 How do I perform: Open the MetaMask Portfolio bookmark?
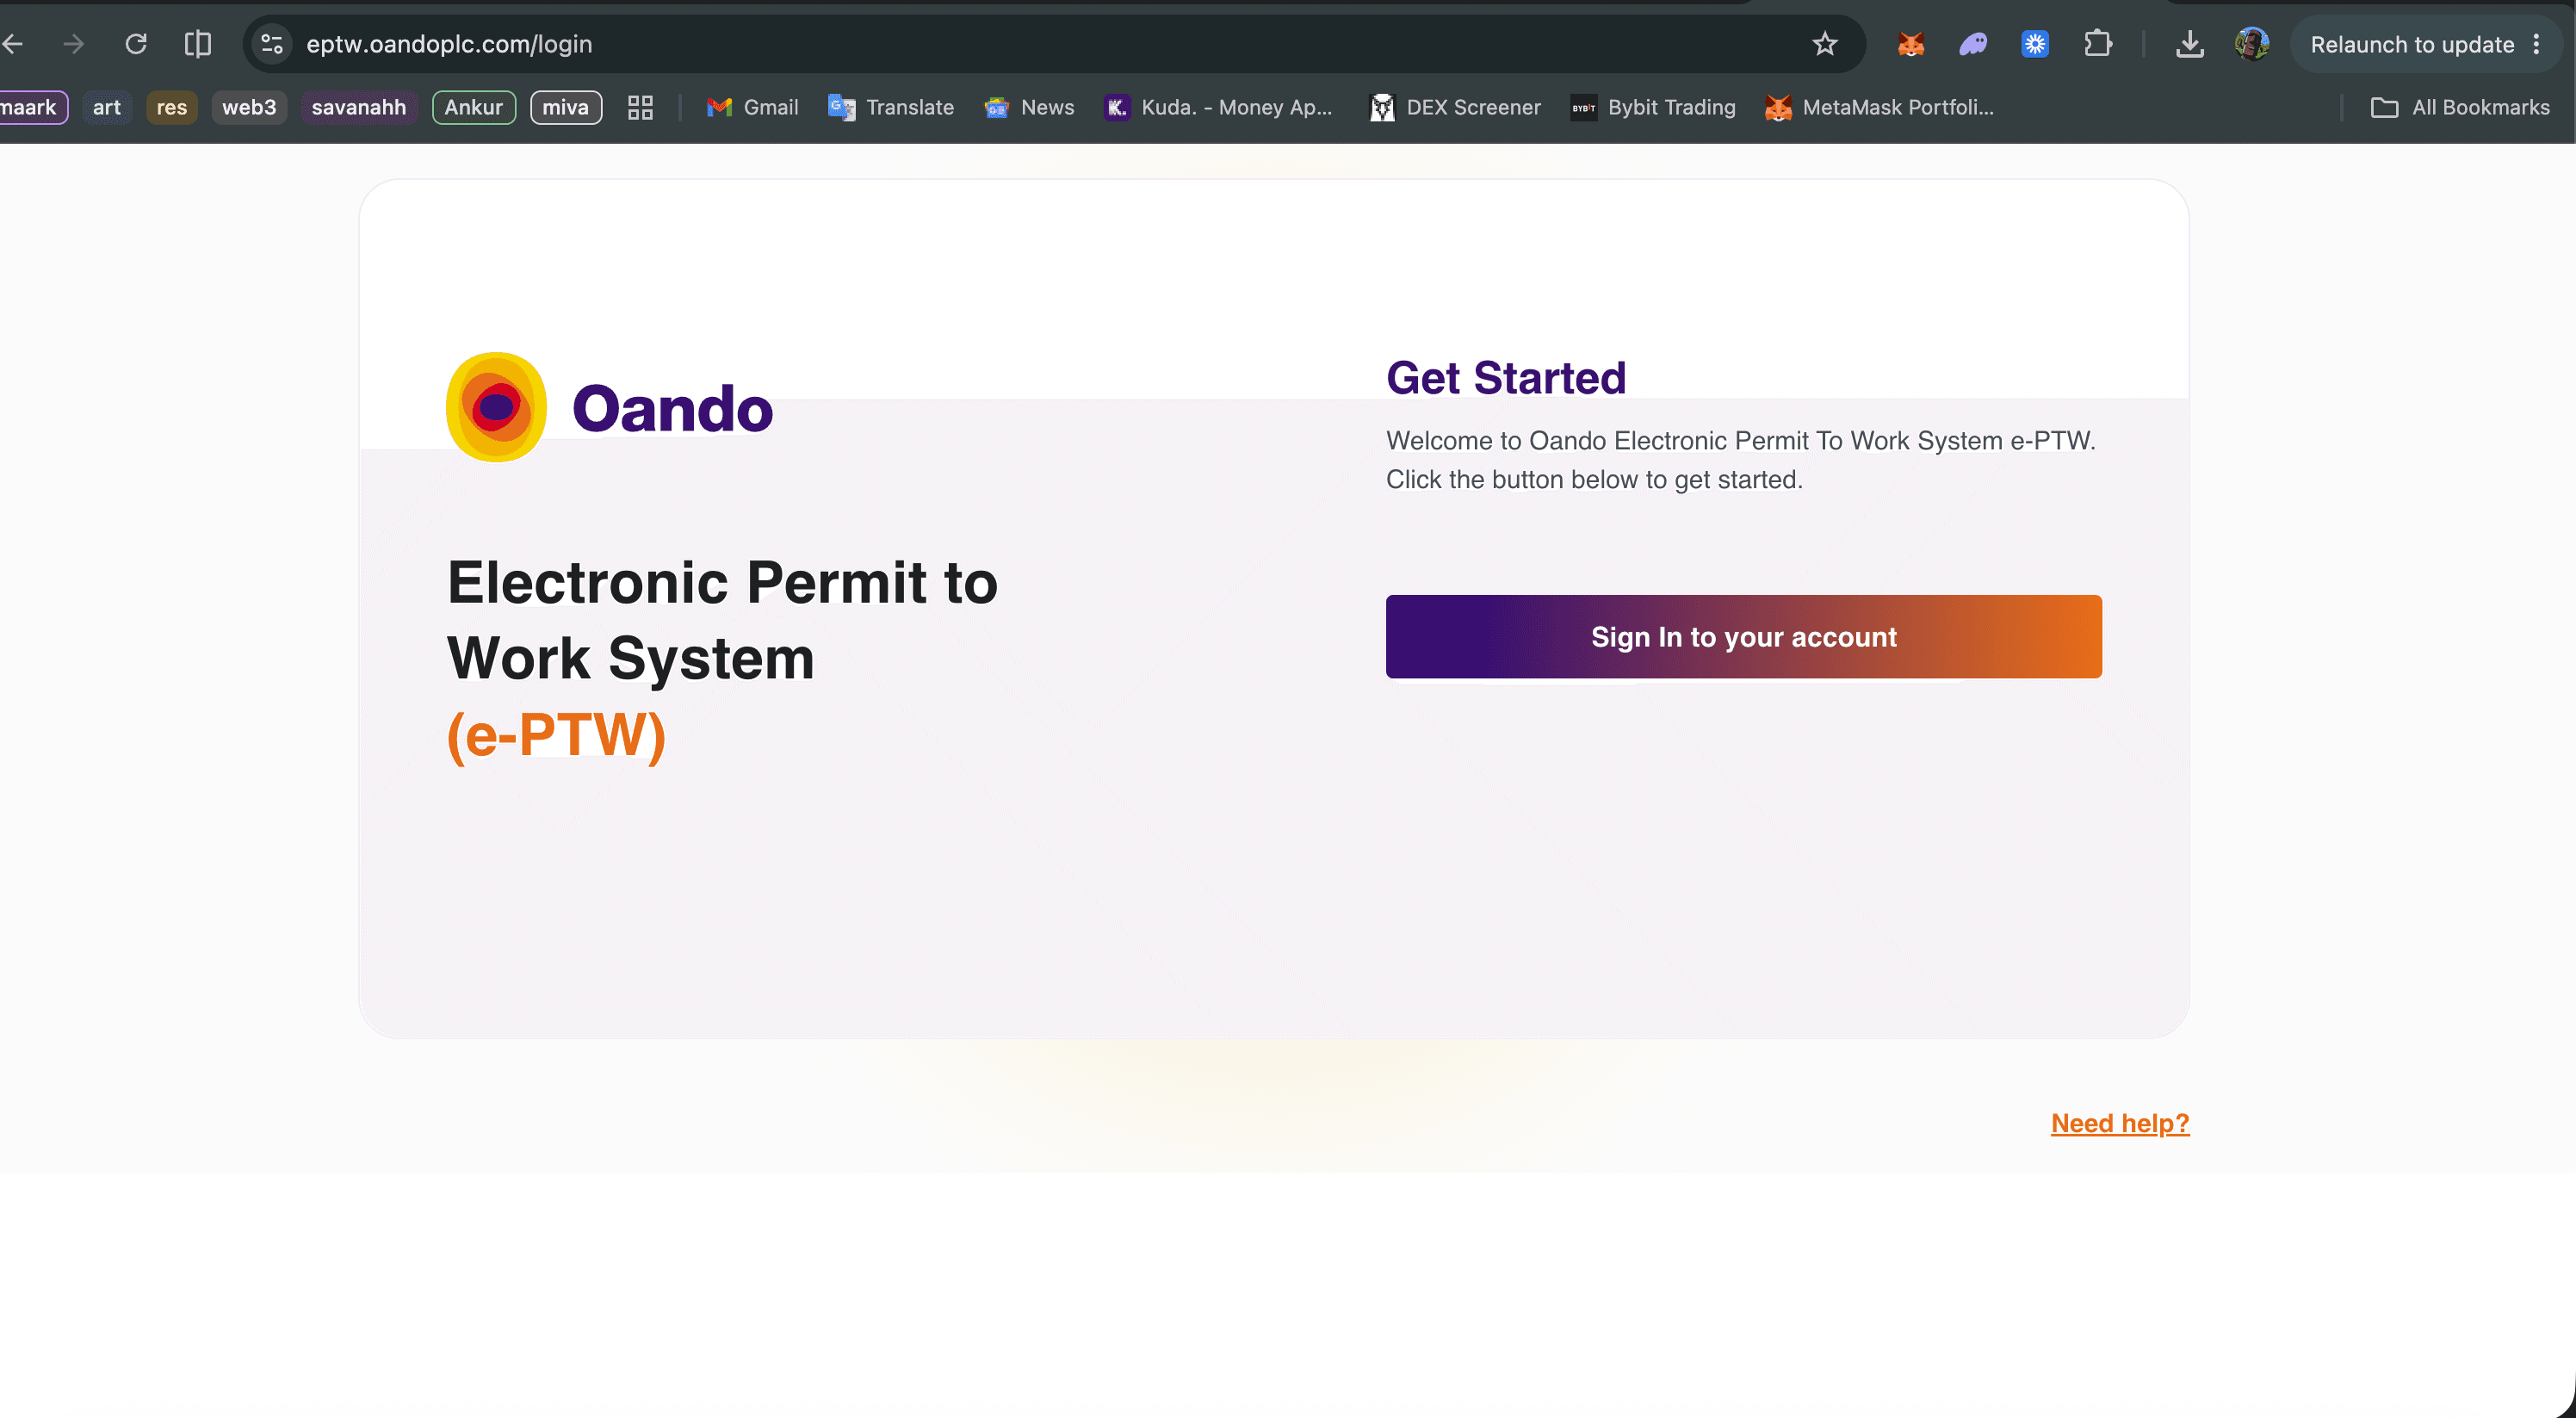coord(1880,107)
